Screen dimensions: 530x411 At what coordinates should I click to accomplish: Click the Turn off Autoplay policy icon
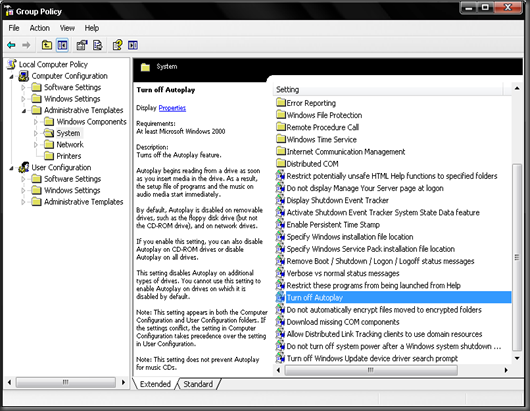(280, 297)
